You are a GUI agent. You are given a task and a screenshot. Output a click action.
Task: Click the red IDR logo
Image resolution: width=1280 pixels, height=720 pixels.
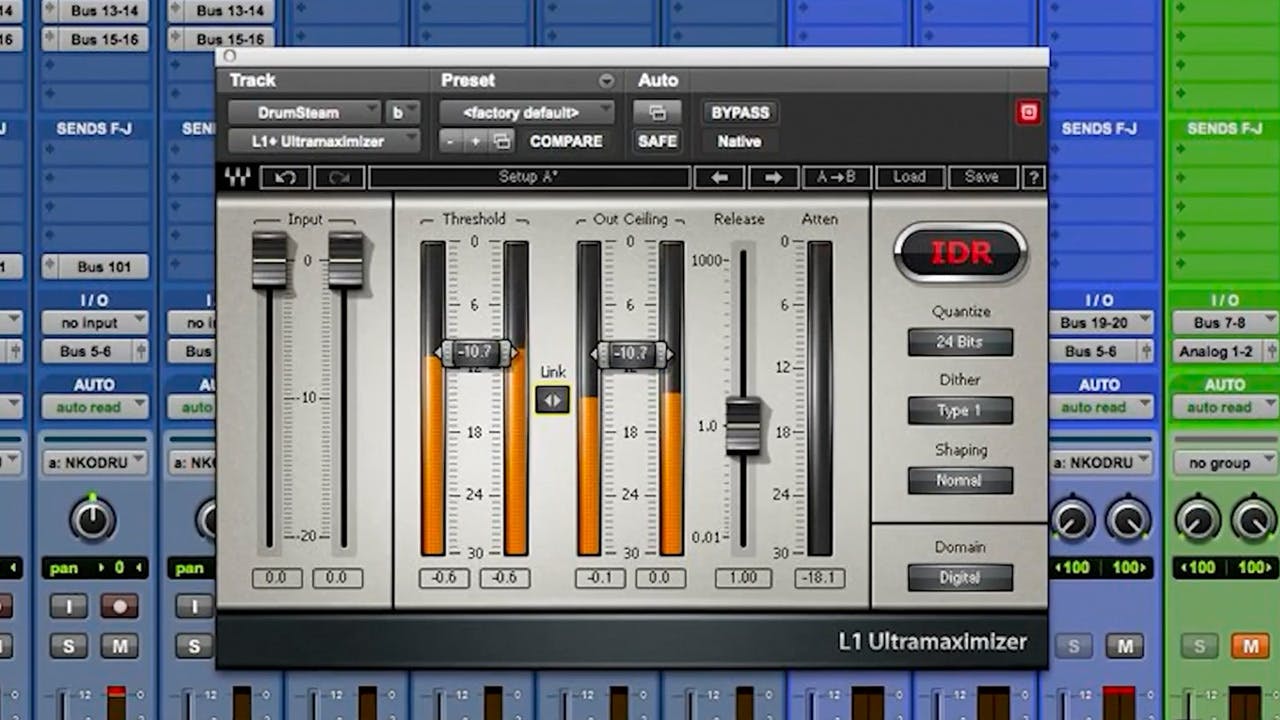959,253
